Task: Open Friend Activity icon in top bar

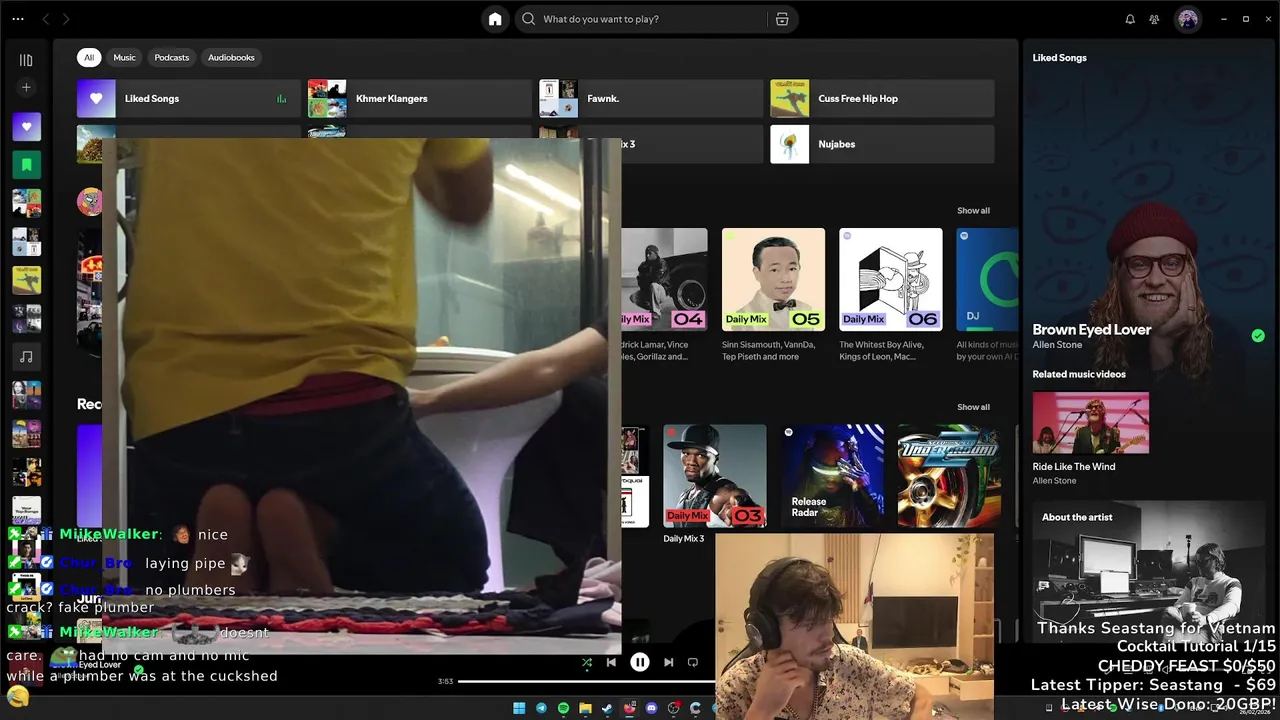Action: [x=1154, y=19]
